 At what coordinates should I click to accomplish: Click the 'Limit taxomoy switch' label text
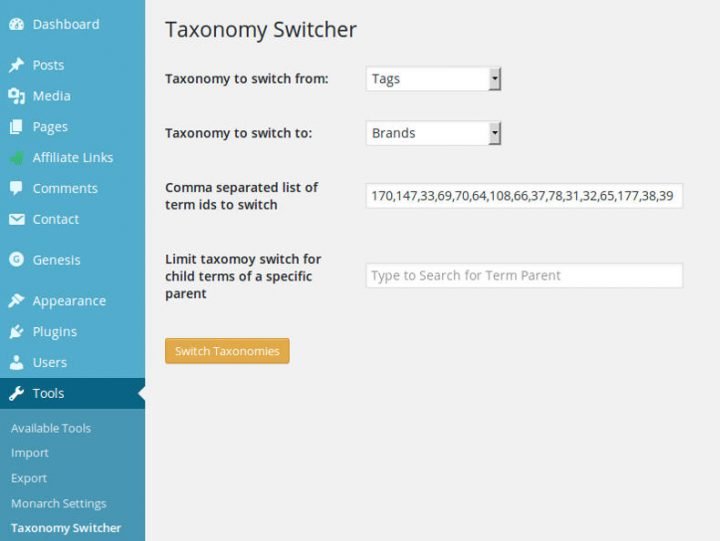click(243, 276)
